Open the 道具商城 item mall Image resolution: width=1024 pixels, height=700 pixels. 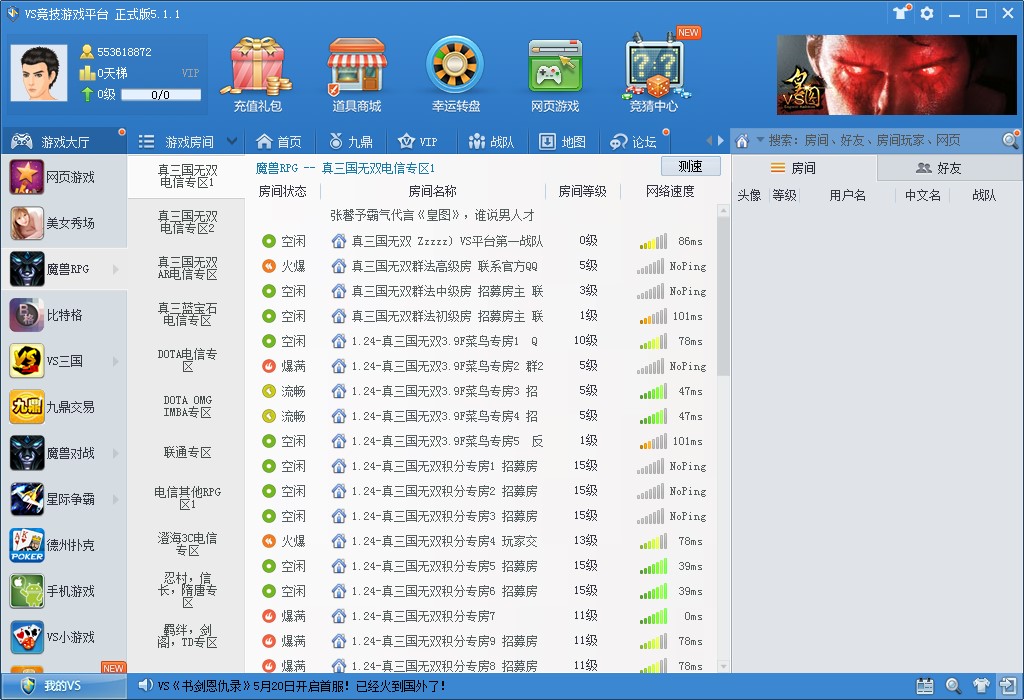(357, 70)
